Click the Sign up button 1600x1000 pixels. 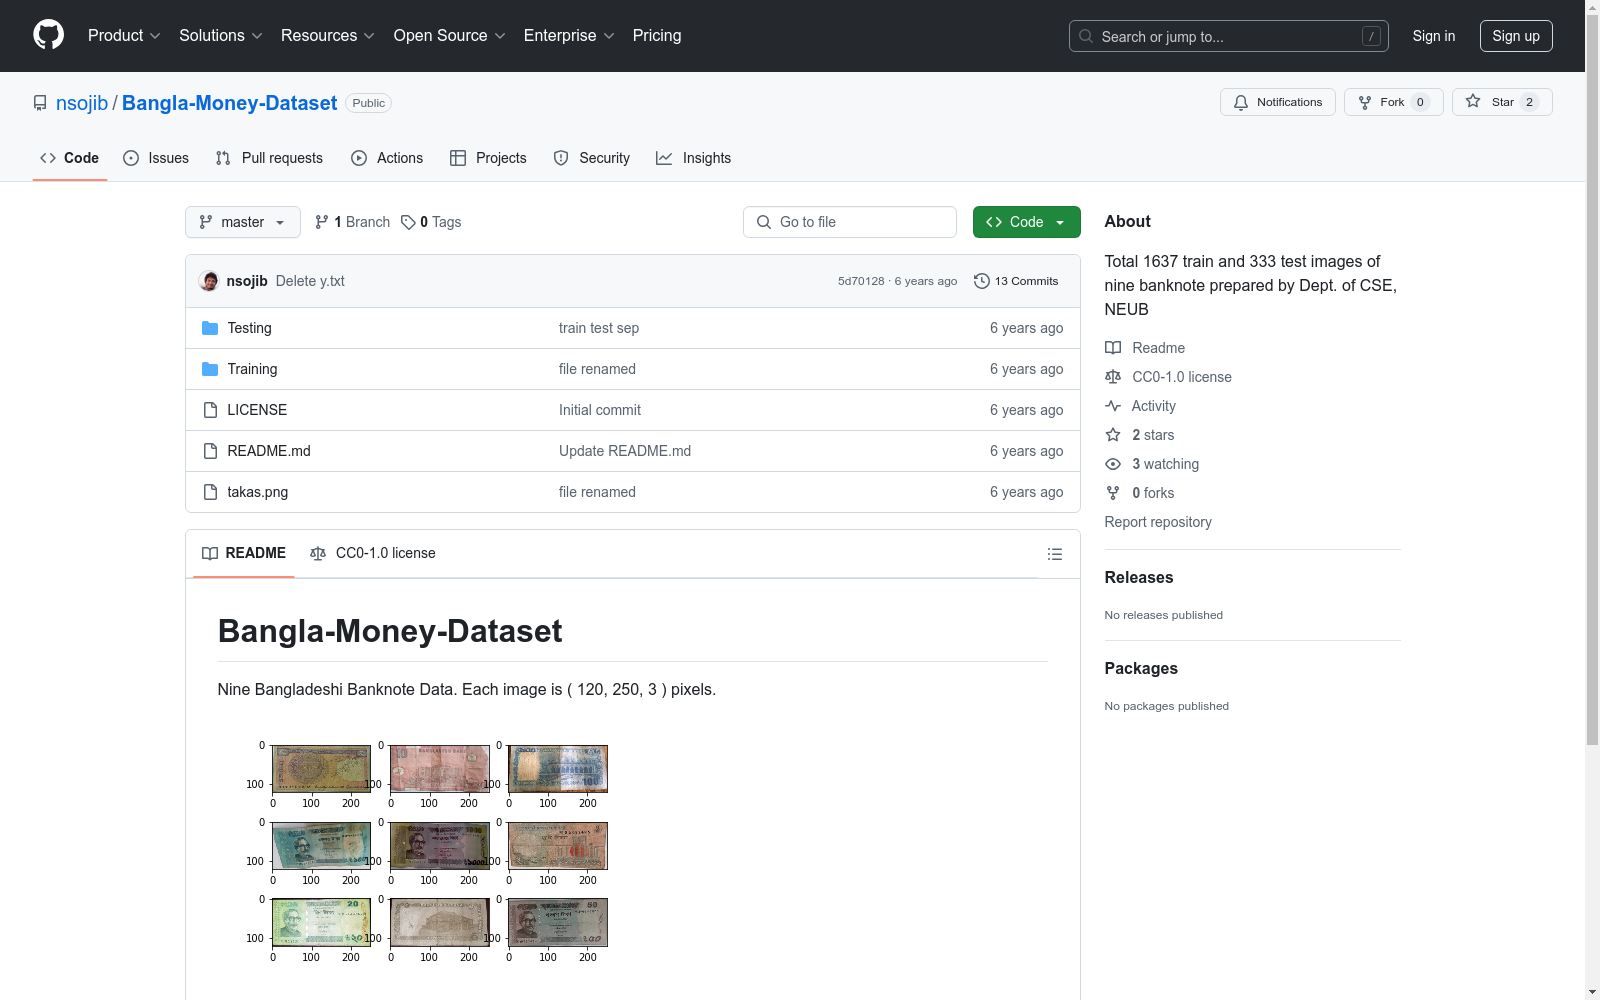(1516, 36)
